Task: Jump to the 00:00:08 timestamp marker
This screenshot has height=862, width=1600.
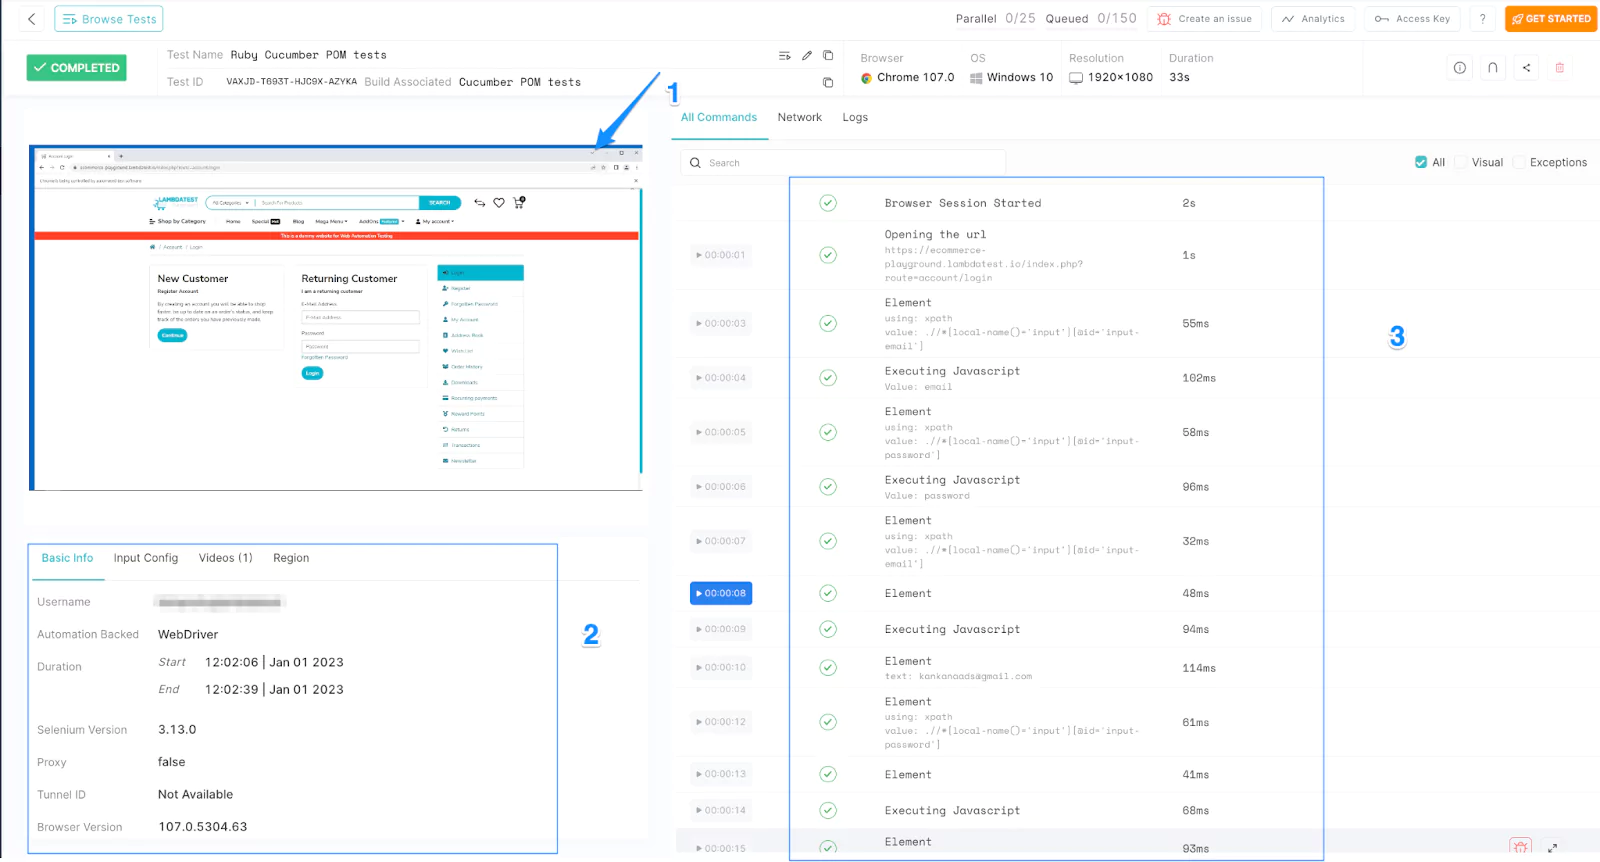Action: click(721, 594)
